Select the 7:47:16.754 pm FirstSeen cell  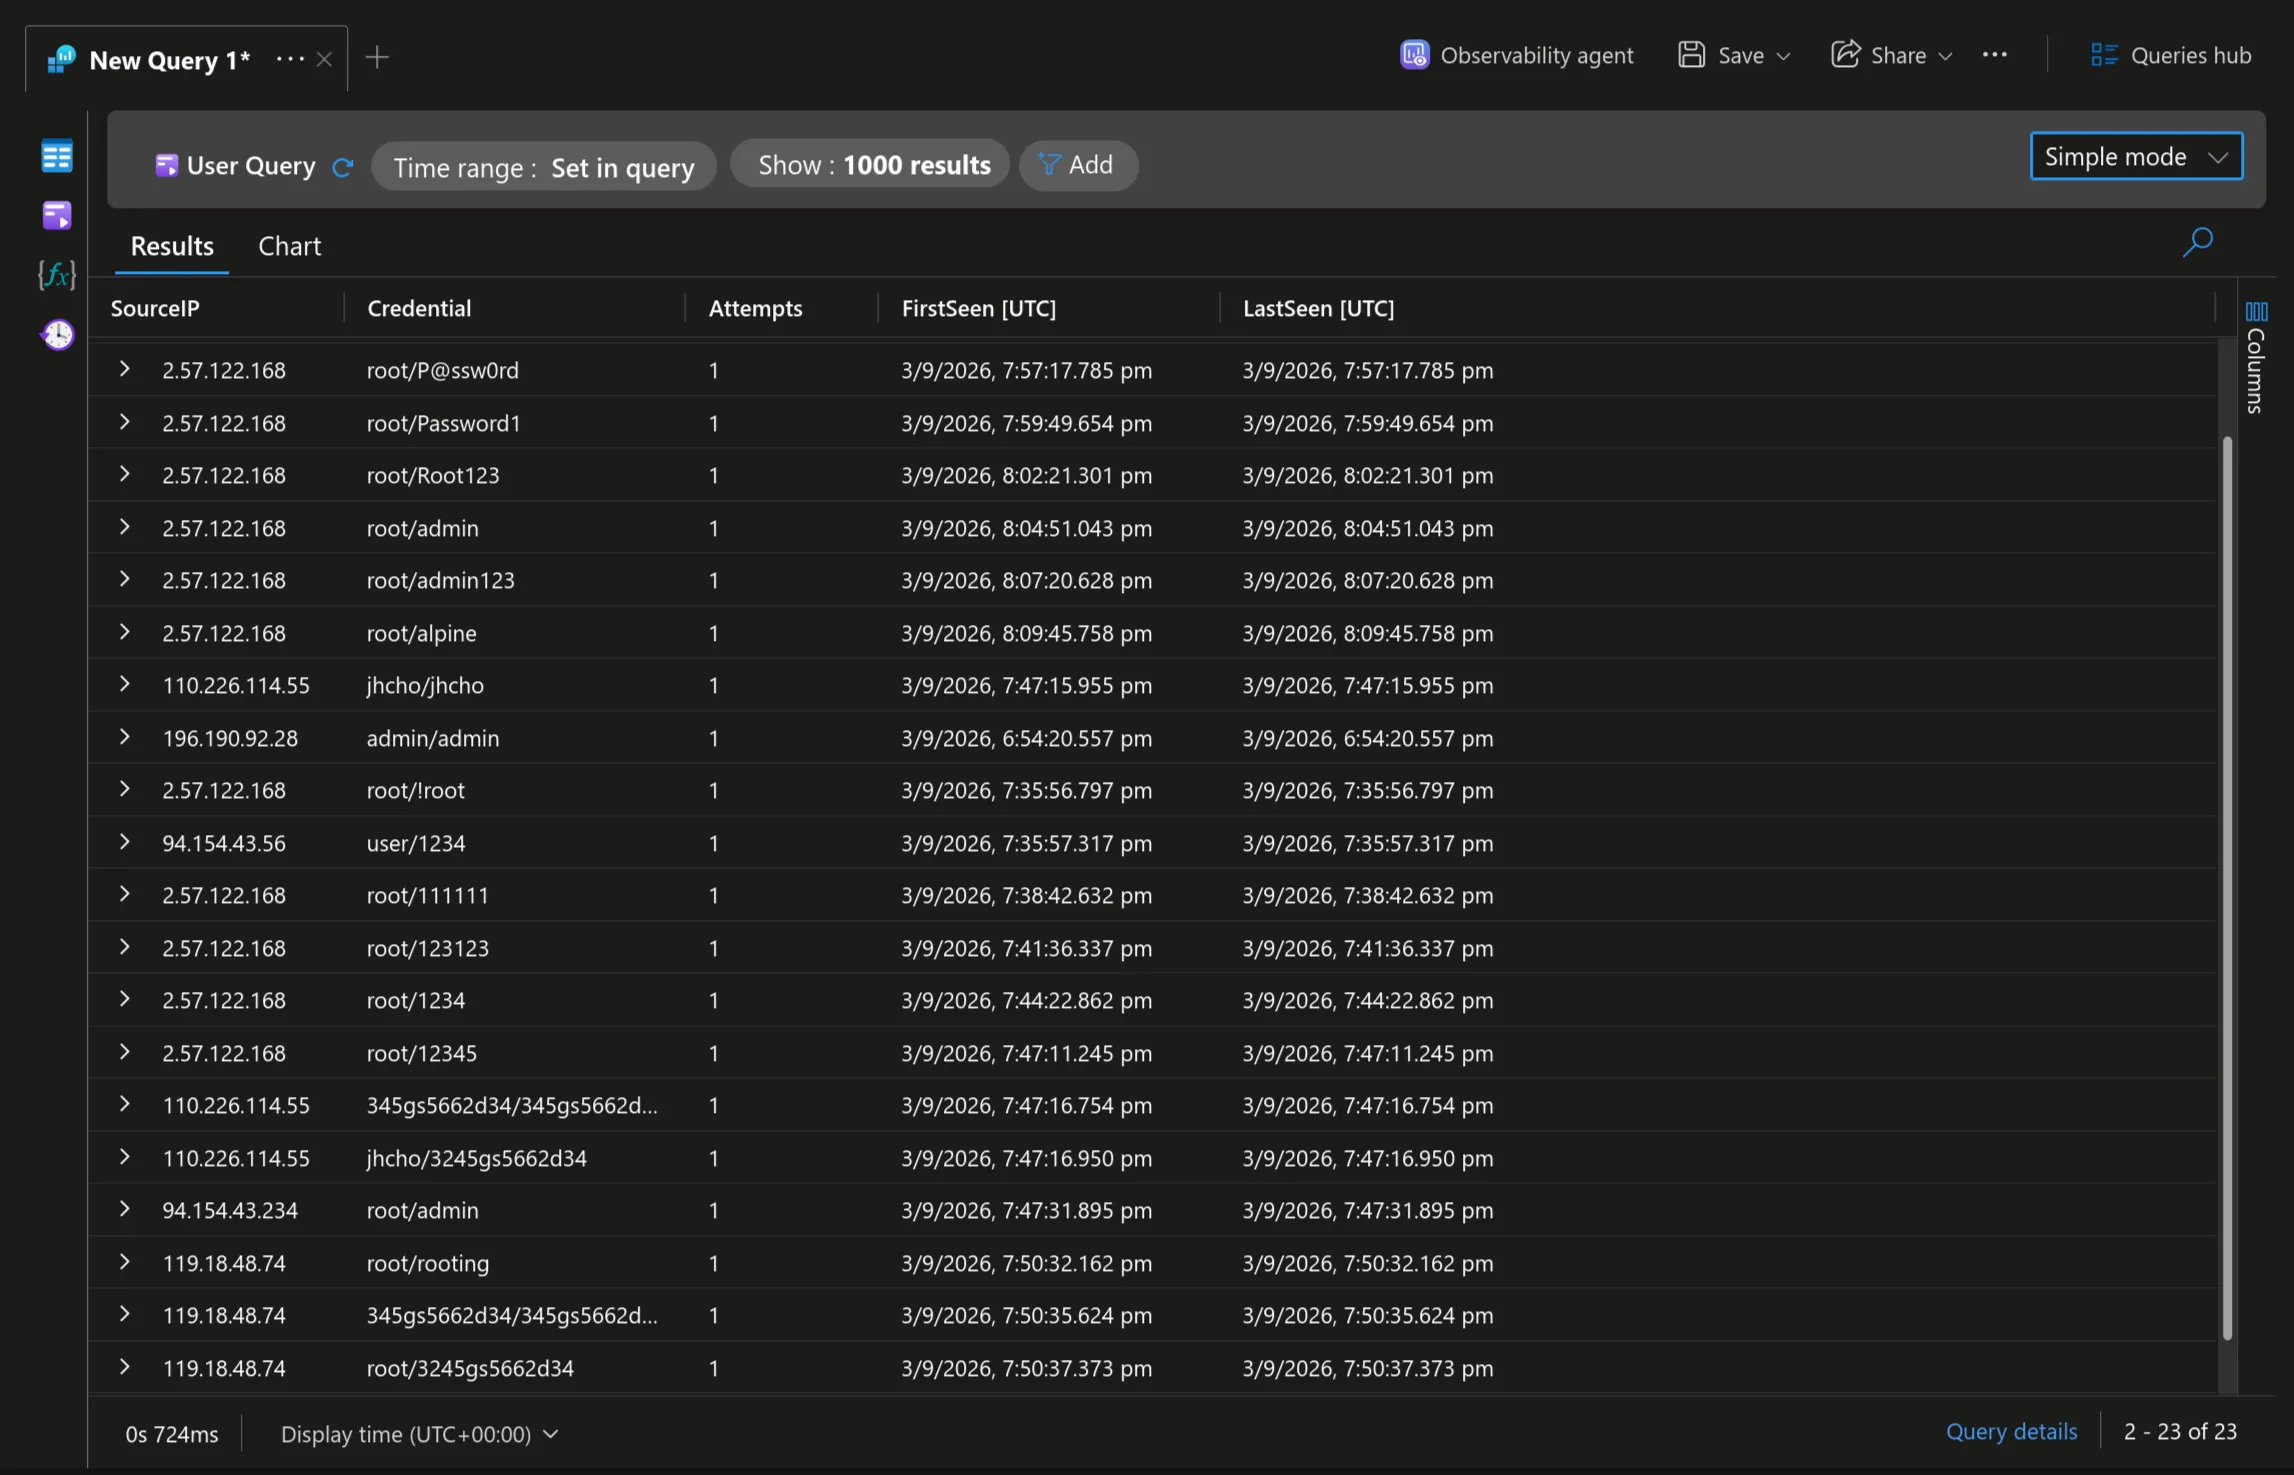pos(1026,1105)
